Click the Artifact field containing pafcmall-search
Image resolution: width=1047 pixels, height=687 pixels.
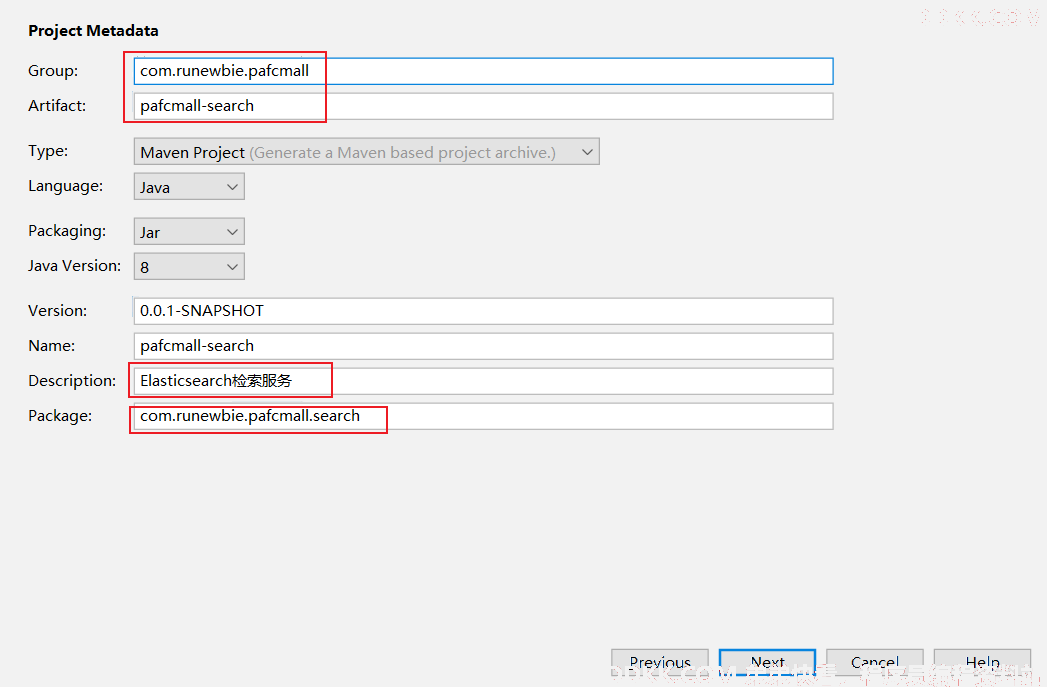coord(483,106)
